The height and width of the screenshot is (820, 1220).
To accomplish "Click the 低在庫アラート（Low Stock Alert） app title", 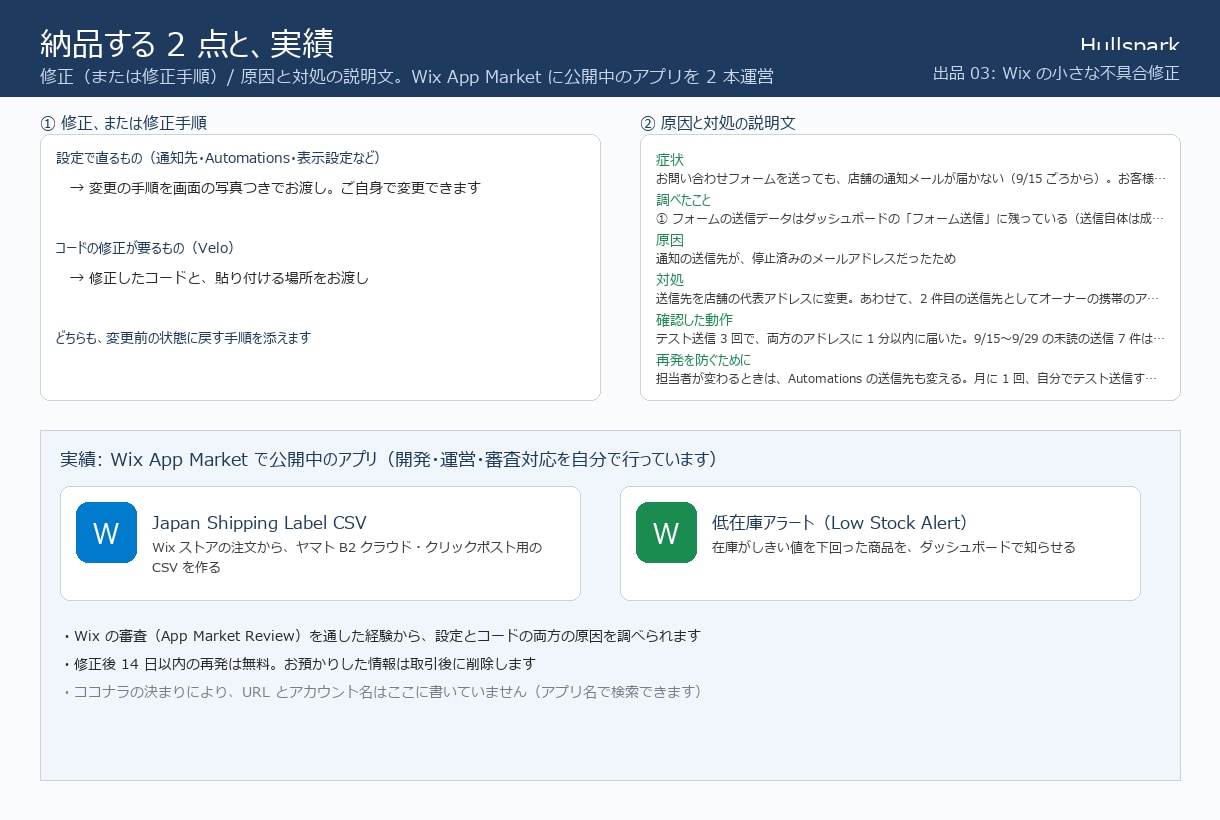I will coord(840,523).
